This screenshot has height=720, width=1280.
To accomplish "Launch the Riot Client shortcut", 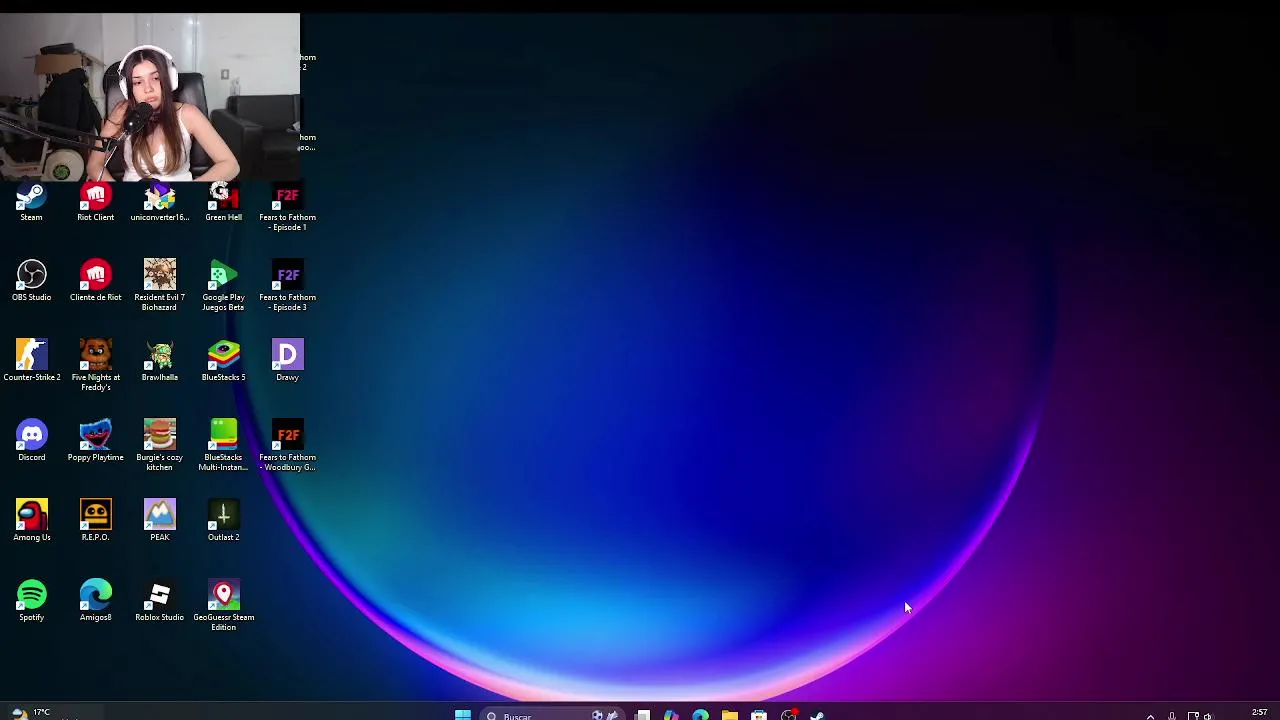I will [x=95, y=201].
